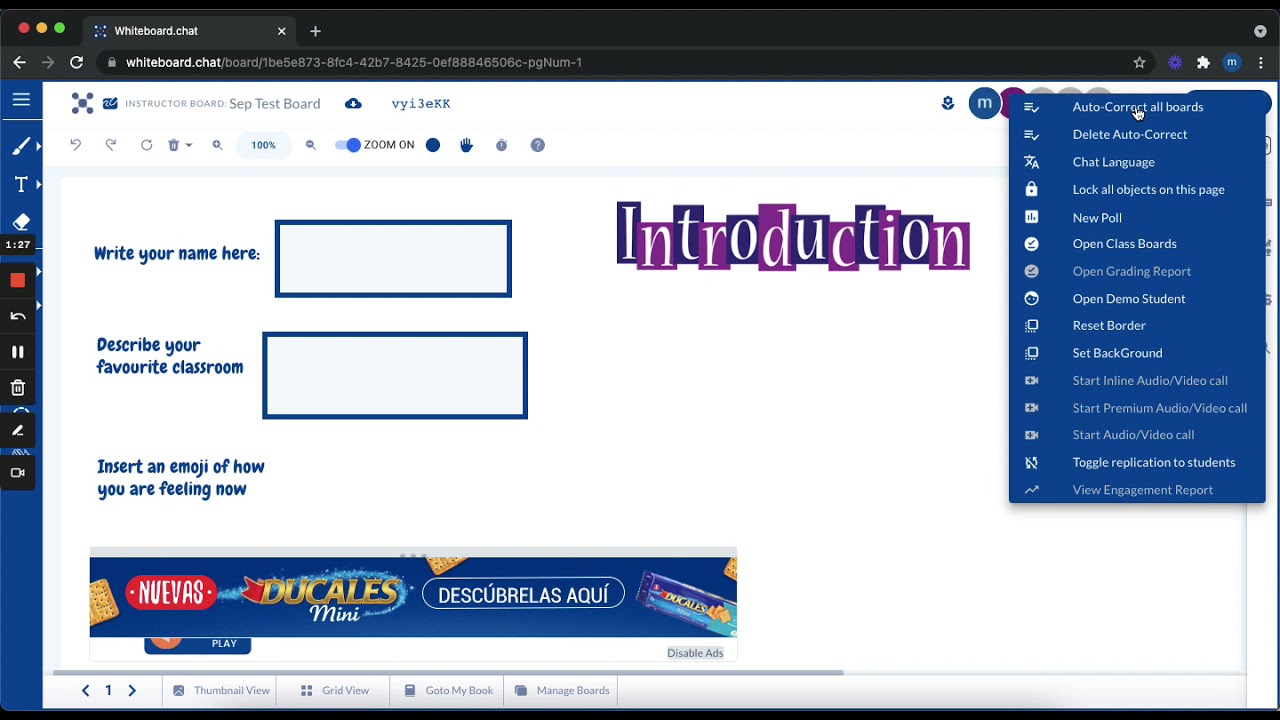Image resolution: width=1280 pixels, height=720 pixels.
Task: Click the person location pin icon
Action: coord(948,103)
